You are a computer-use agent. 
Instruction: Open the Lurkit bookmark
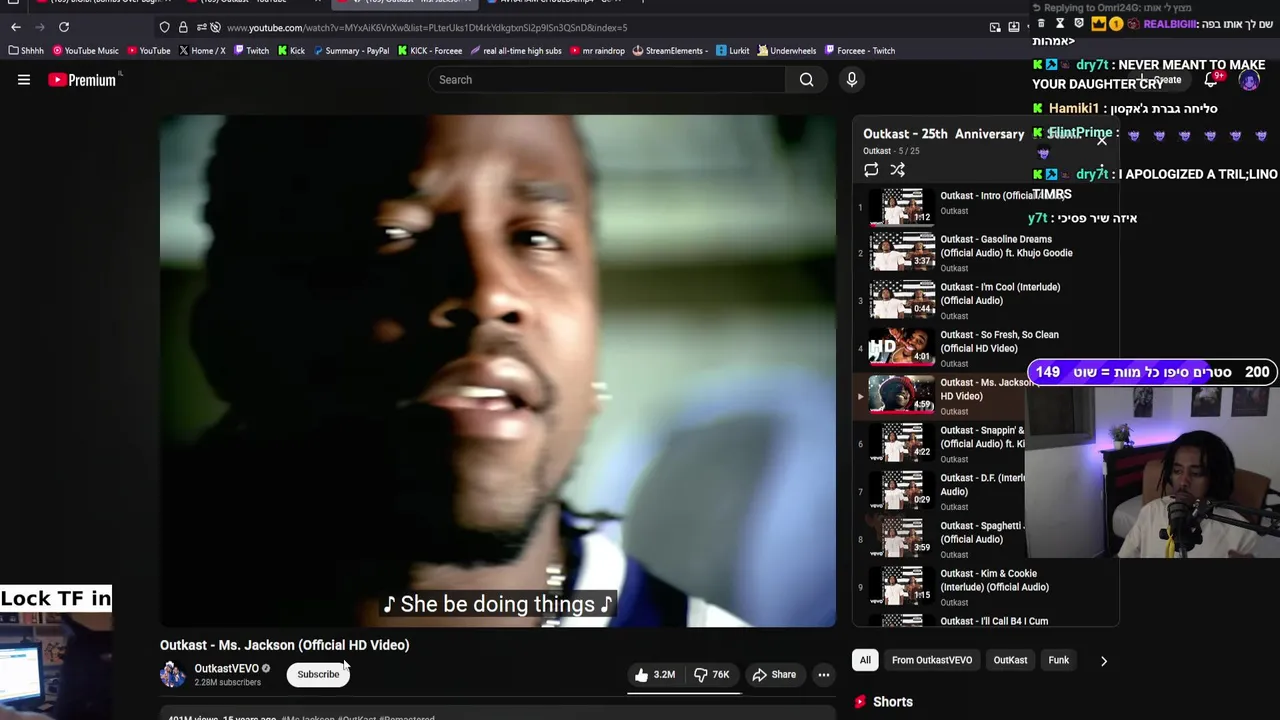[732, 51]
